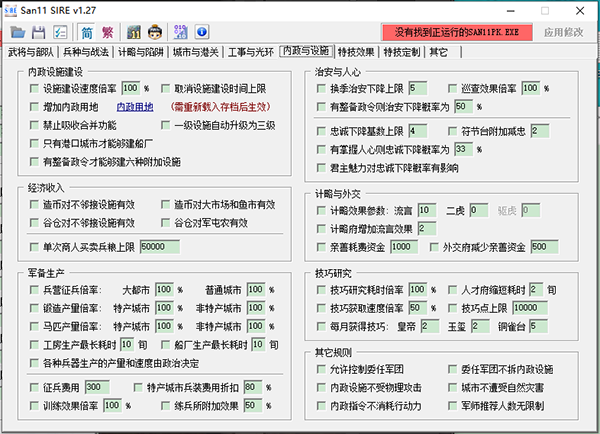Select the 城市与港关 tab

point(196,52)
